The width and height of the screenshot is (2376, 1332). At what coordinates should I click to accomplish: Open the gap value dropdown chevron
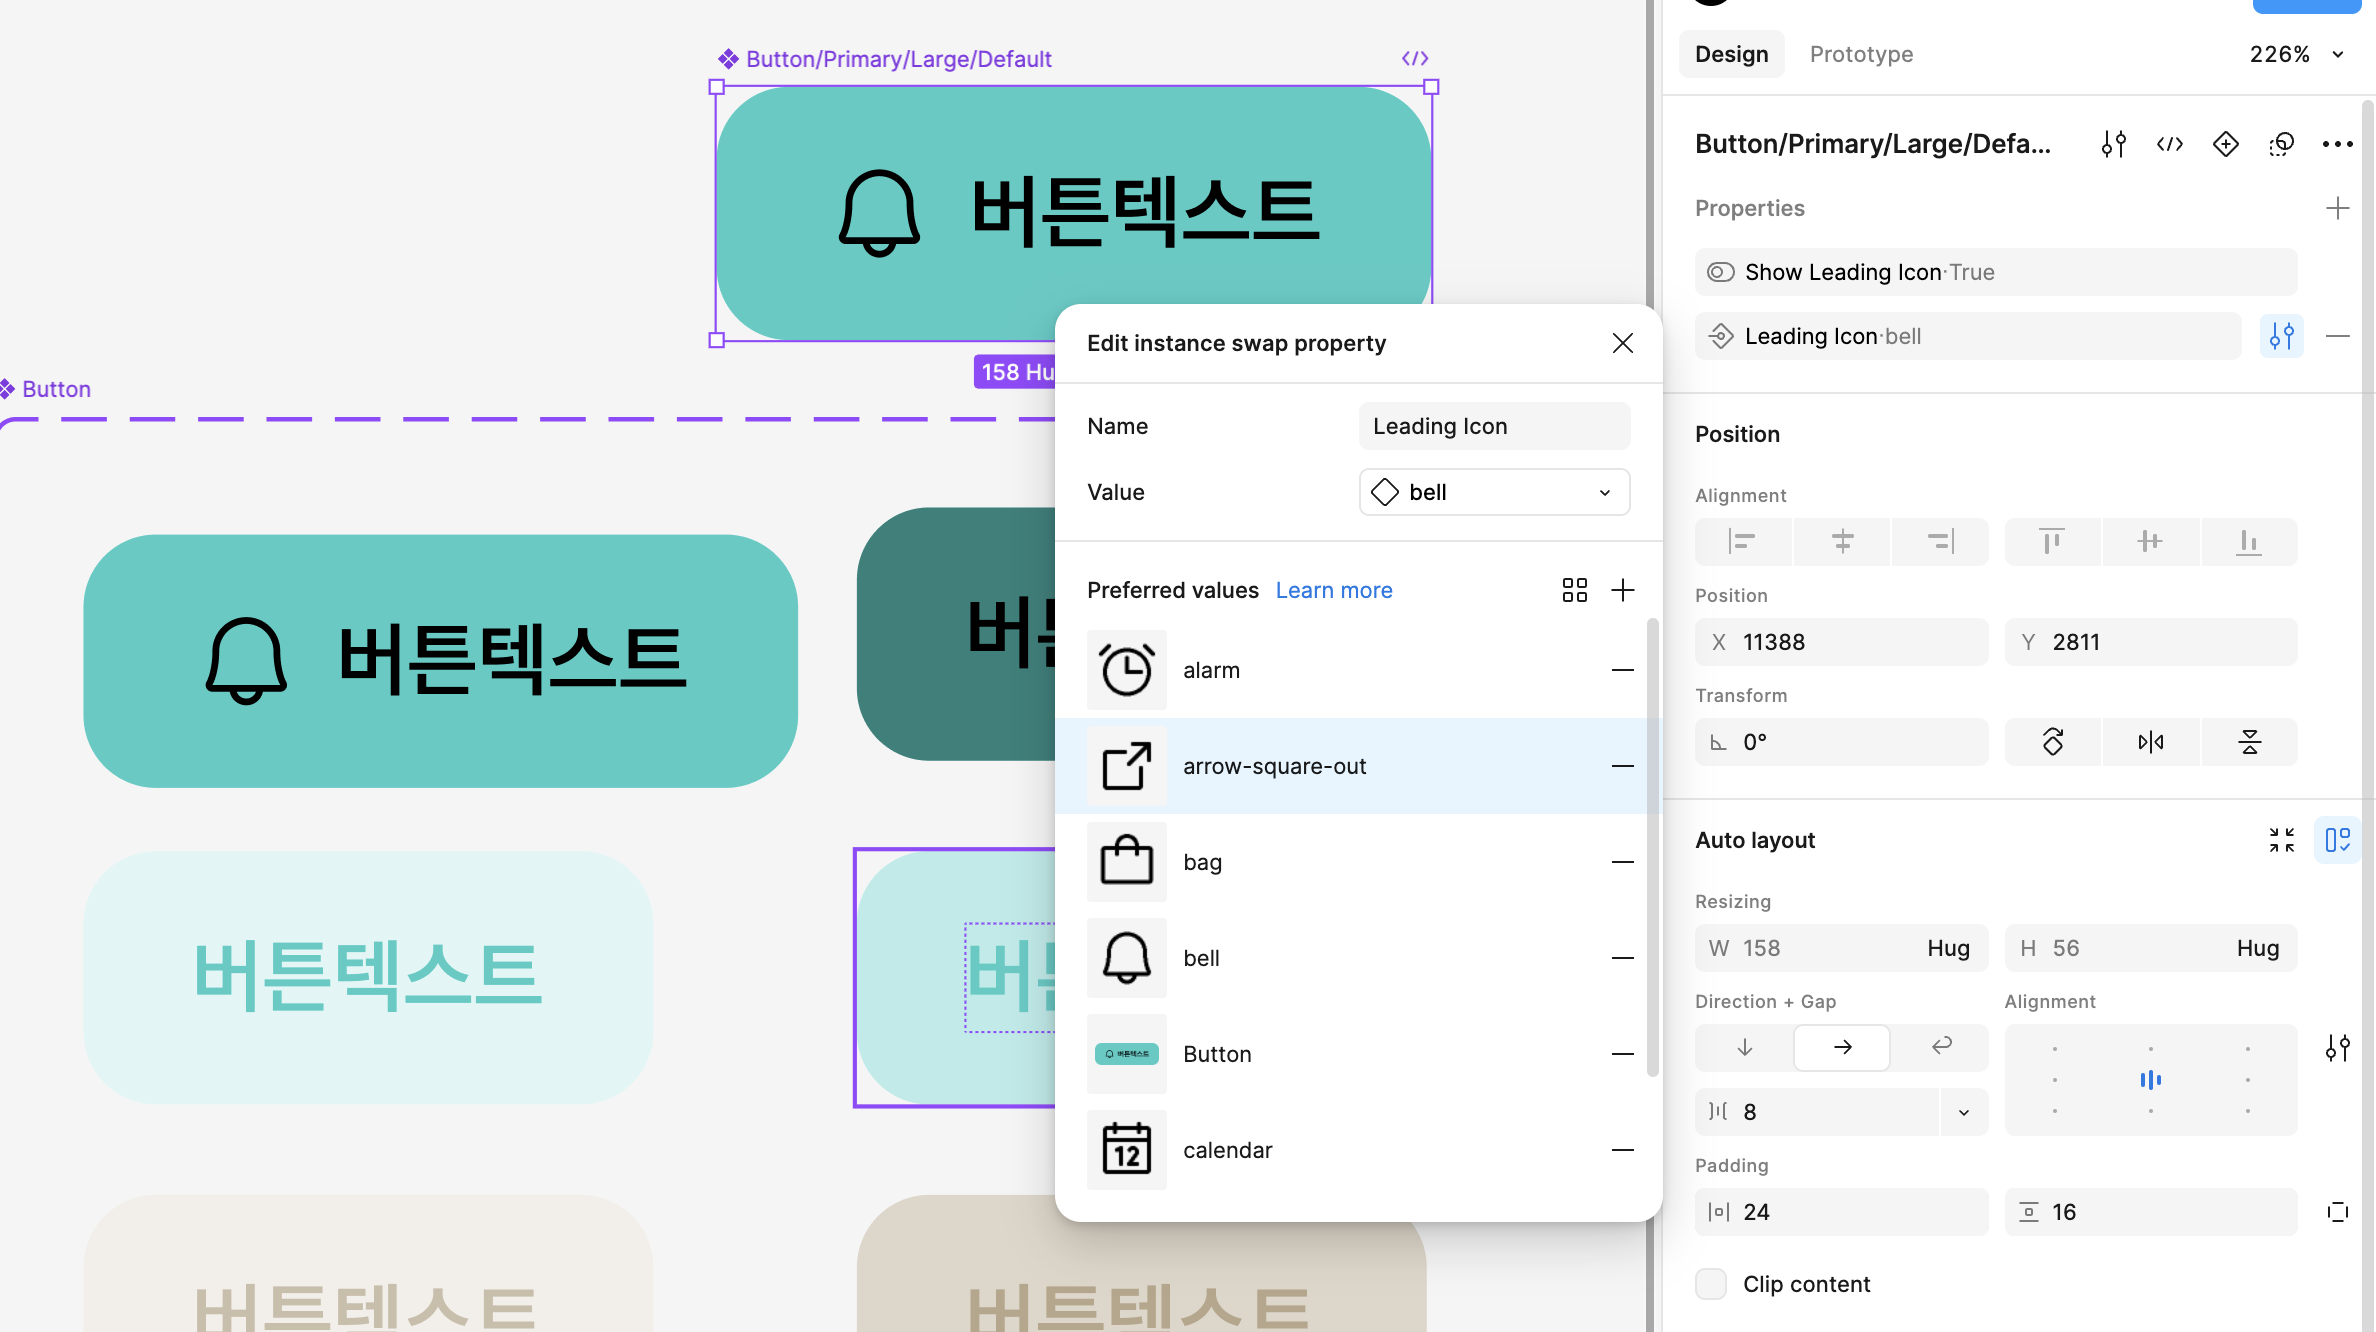[x=1964, y=1112]
